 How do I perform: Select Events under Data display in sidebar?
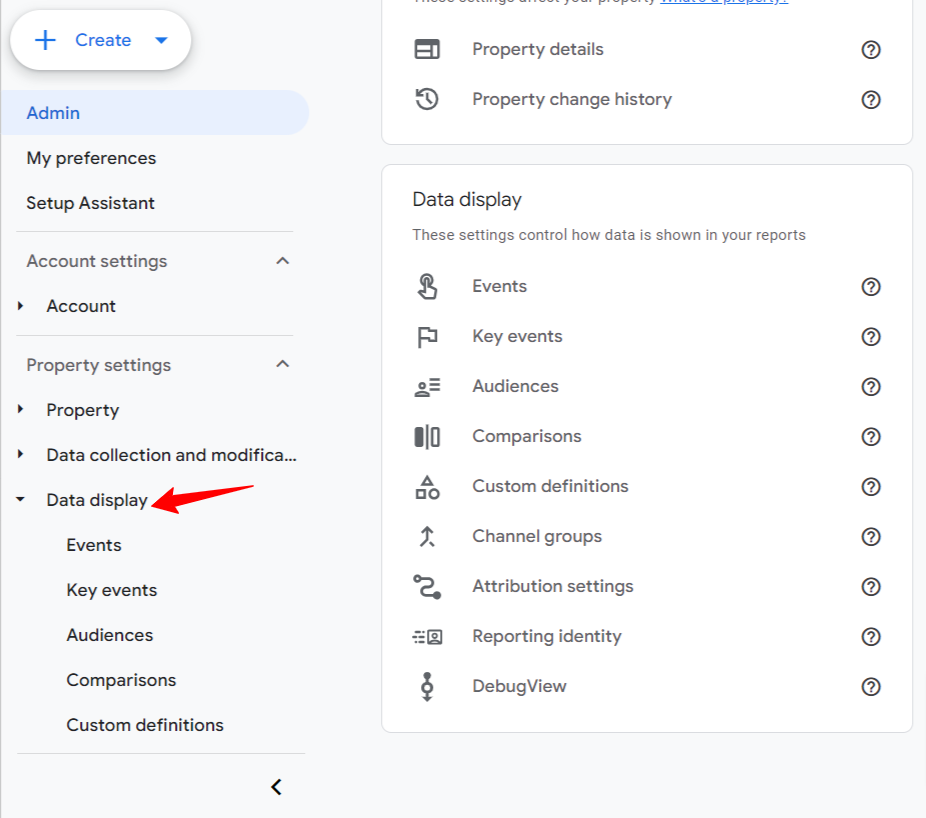click(94, 545)
